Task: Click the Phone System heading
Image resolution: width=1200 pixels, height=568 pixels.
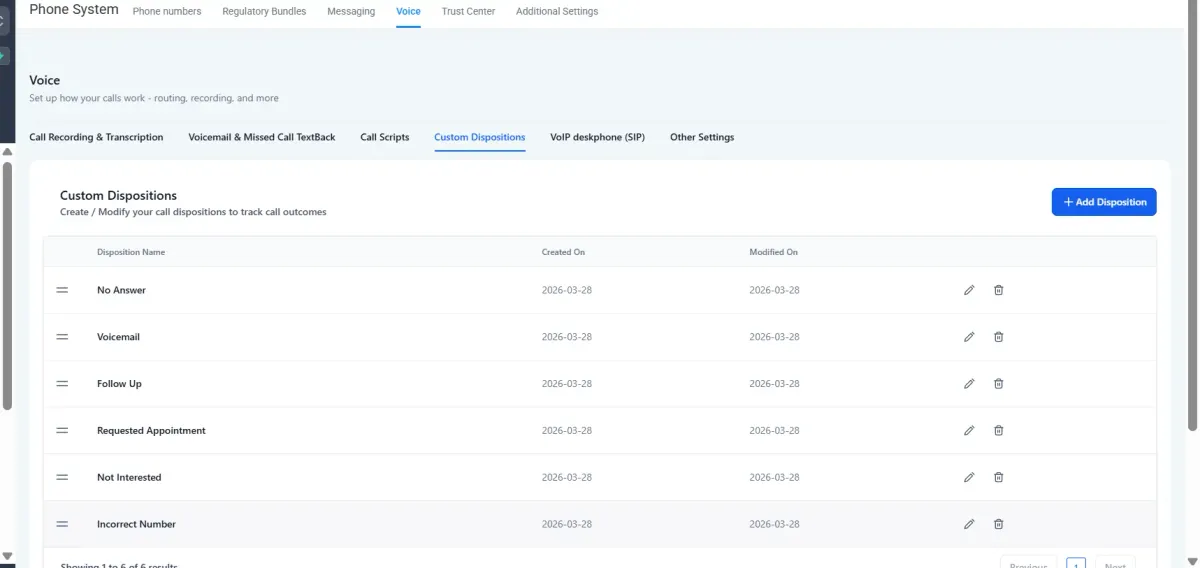Action: click(x=74, y=9)
